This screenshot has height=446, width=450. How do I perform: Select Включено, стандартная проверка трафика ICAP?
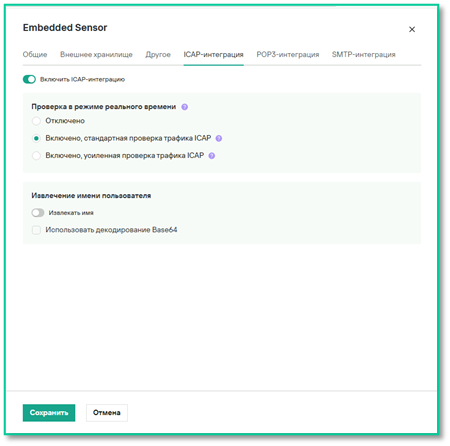pyautogui.click(x=36, y=138)
